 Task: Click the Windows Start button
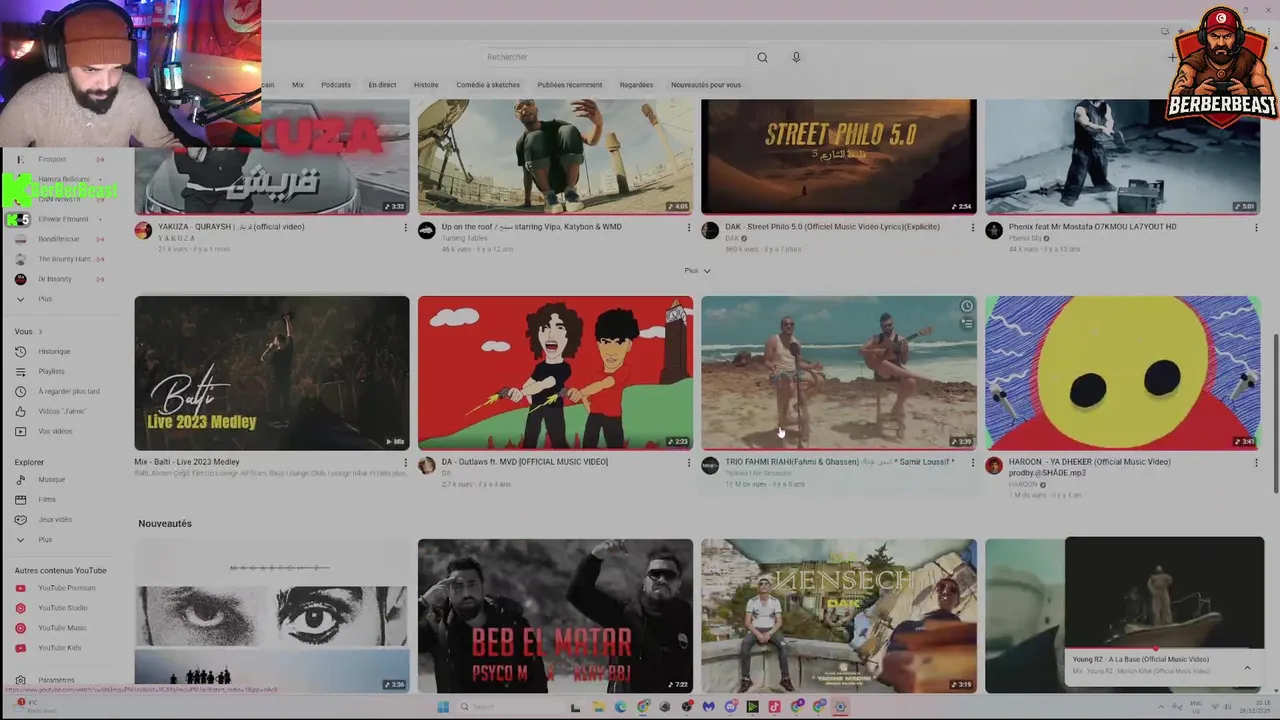[442, 707]
